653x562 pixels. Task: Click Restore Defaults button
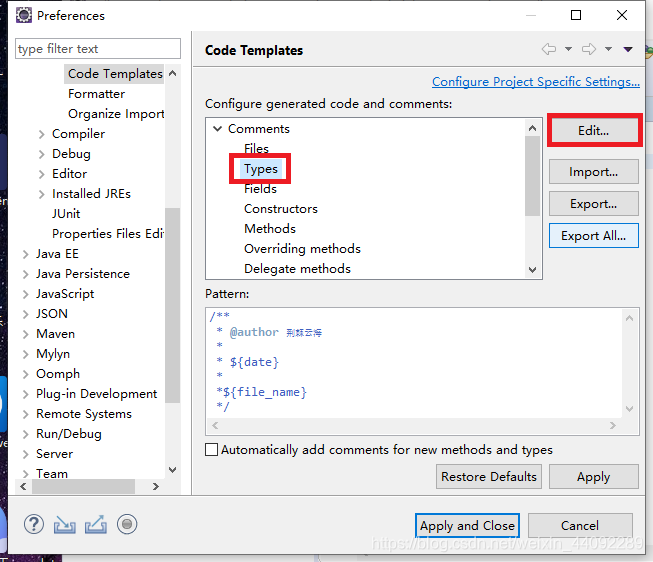pyautogui.click(x=489, y=476)
